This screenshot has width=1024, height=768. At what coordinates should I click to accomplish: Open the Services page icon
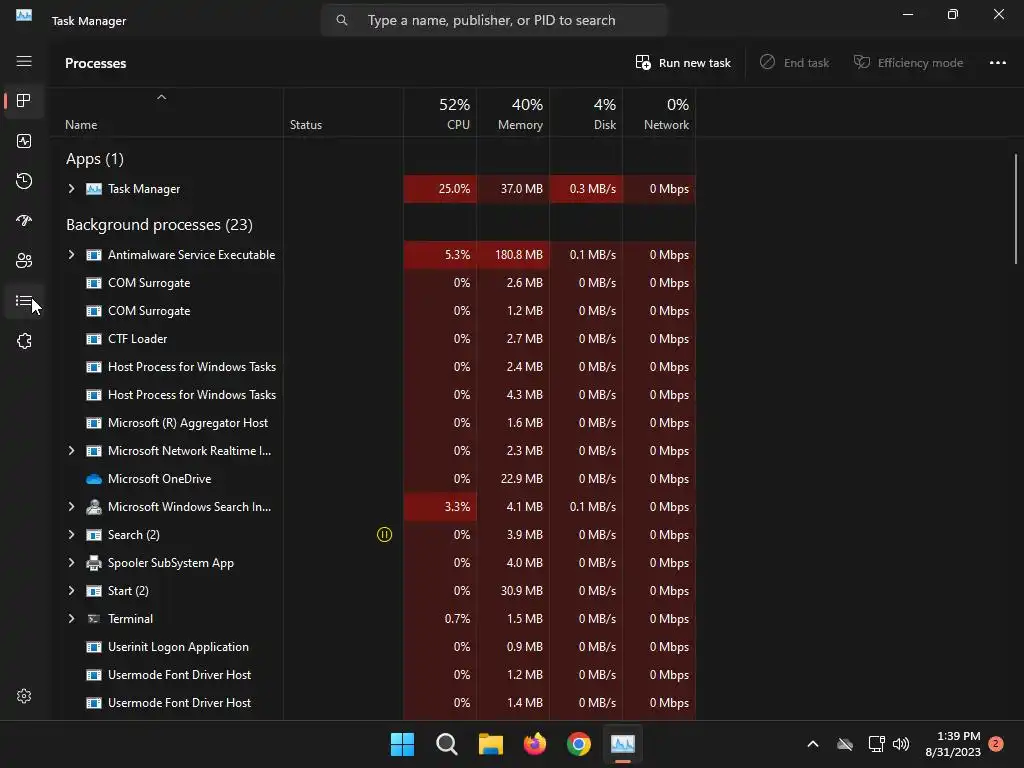click(24, 341)
